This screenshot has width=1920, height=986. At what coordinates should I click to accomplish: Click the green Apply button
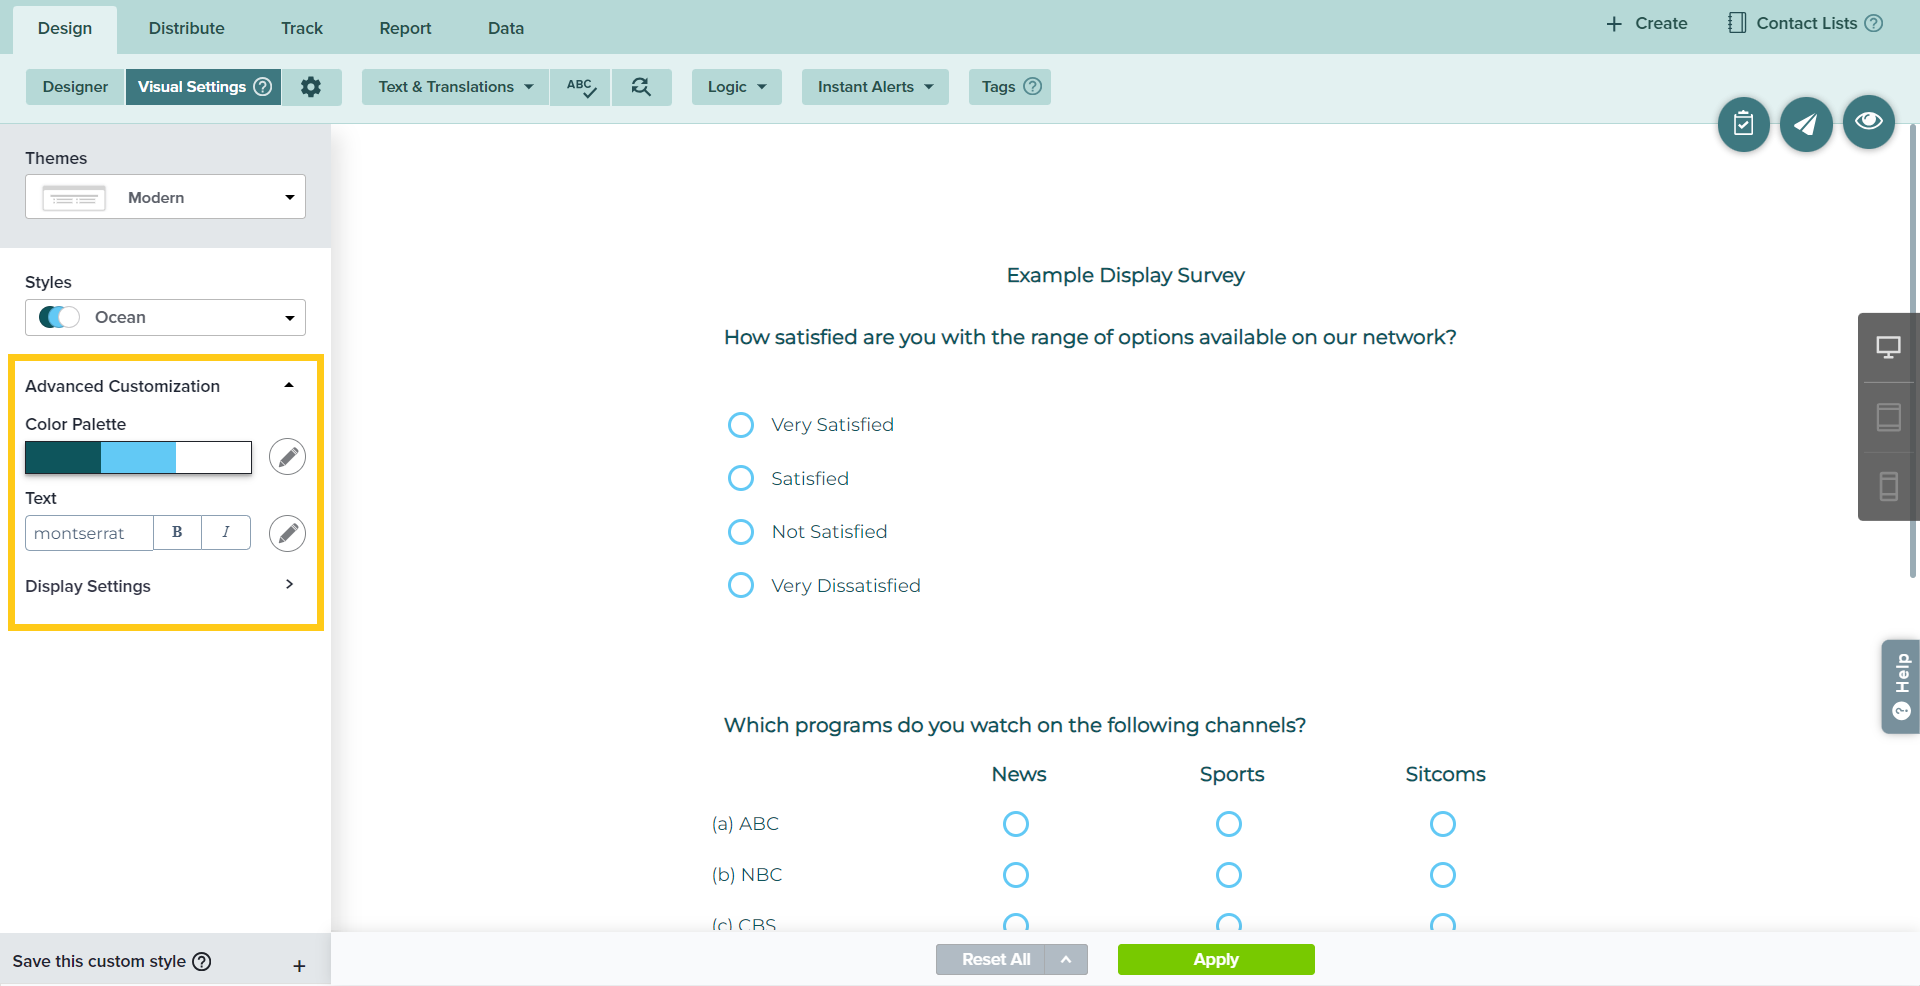pyautogui.click(x=1215, y=959)
